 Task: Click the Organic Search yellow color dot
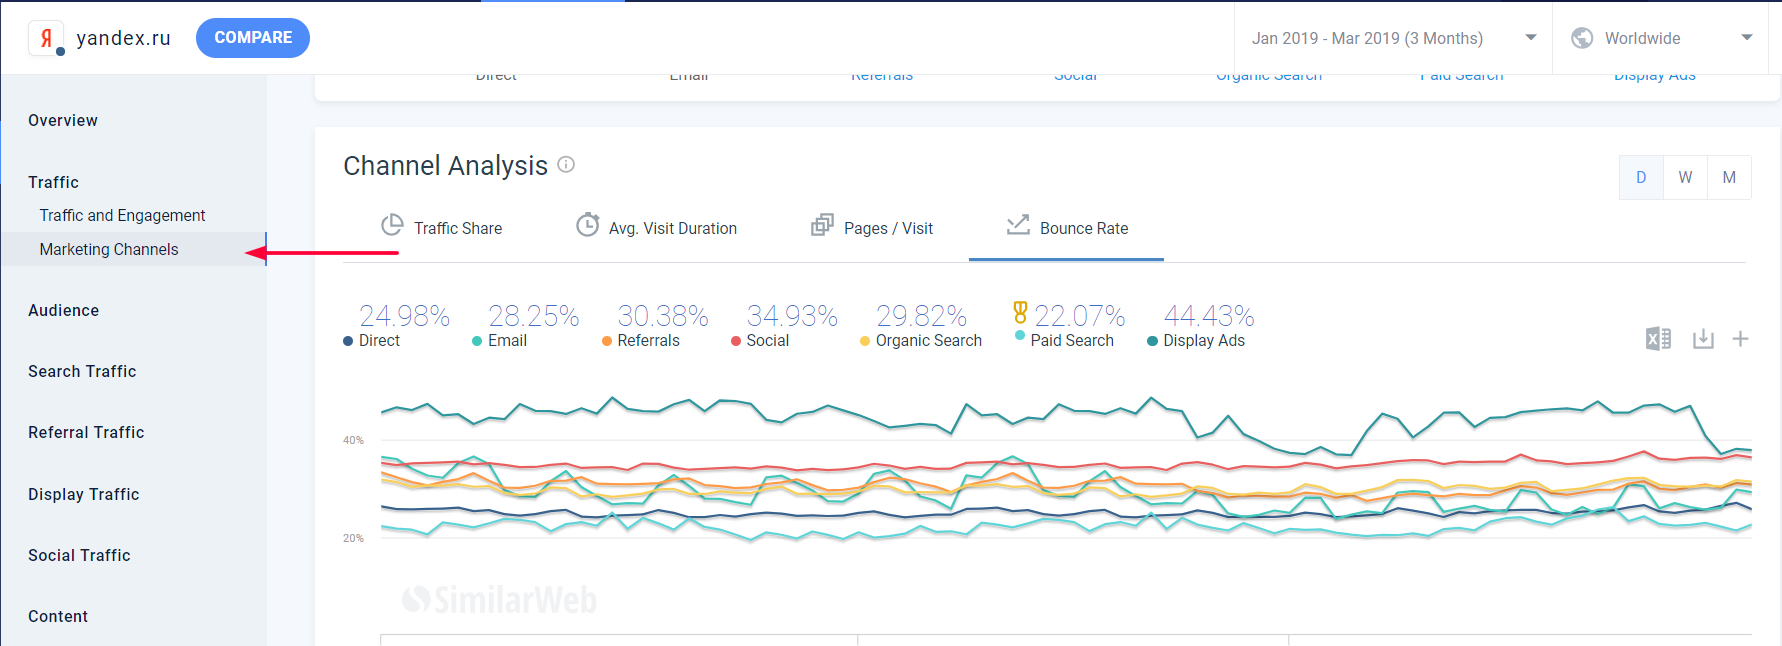click(x=865, y=341)
